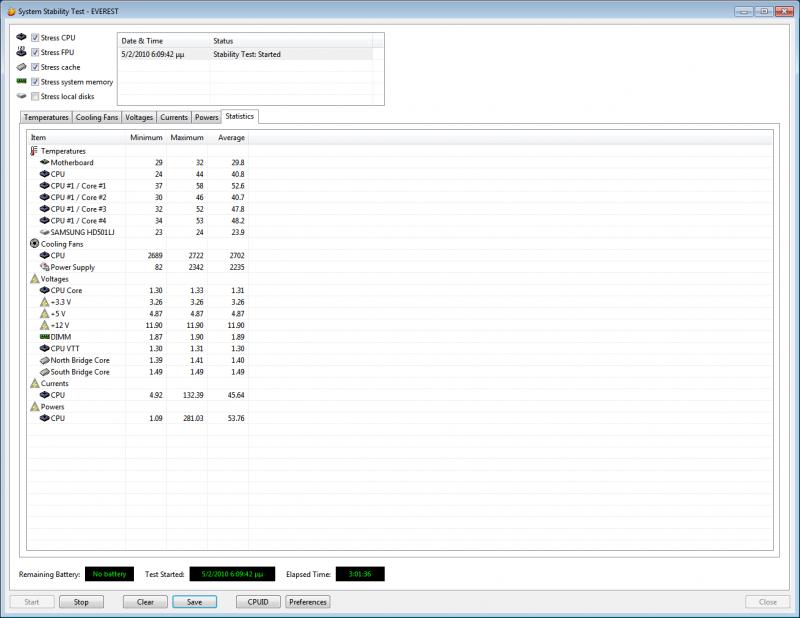Screen dimensions: 800x618
Task: Stop the running stability test
Action: click(x=81, y=602)
